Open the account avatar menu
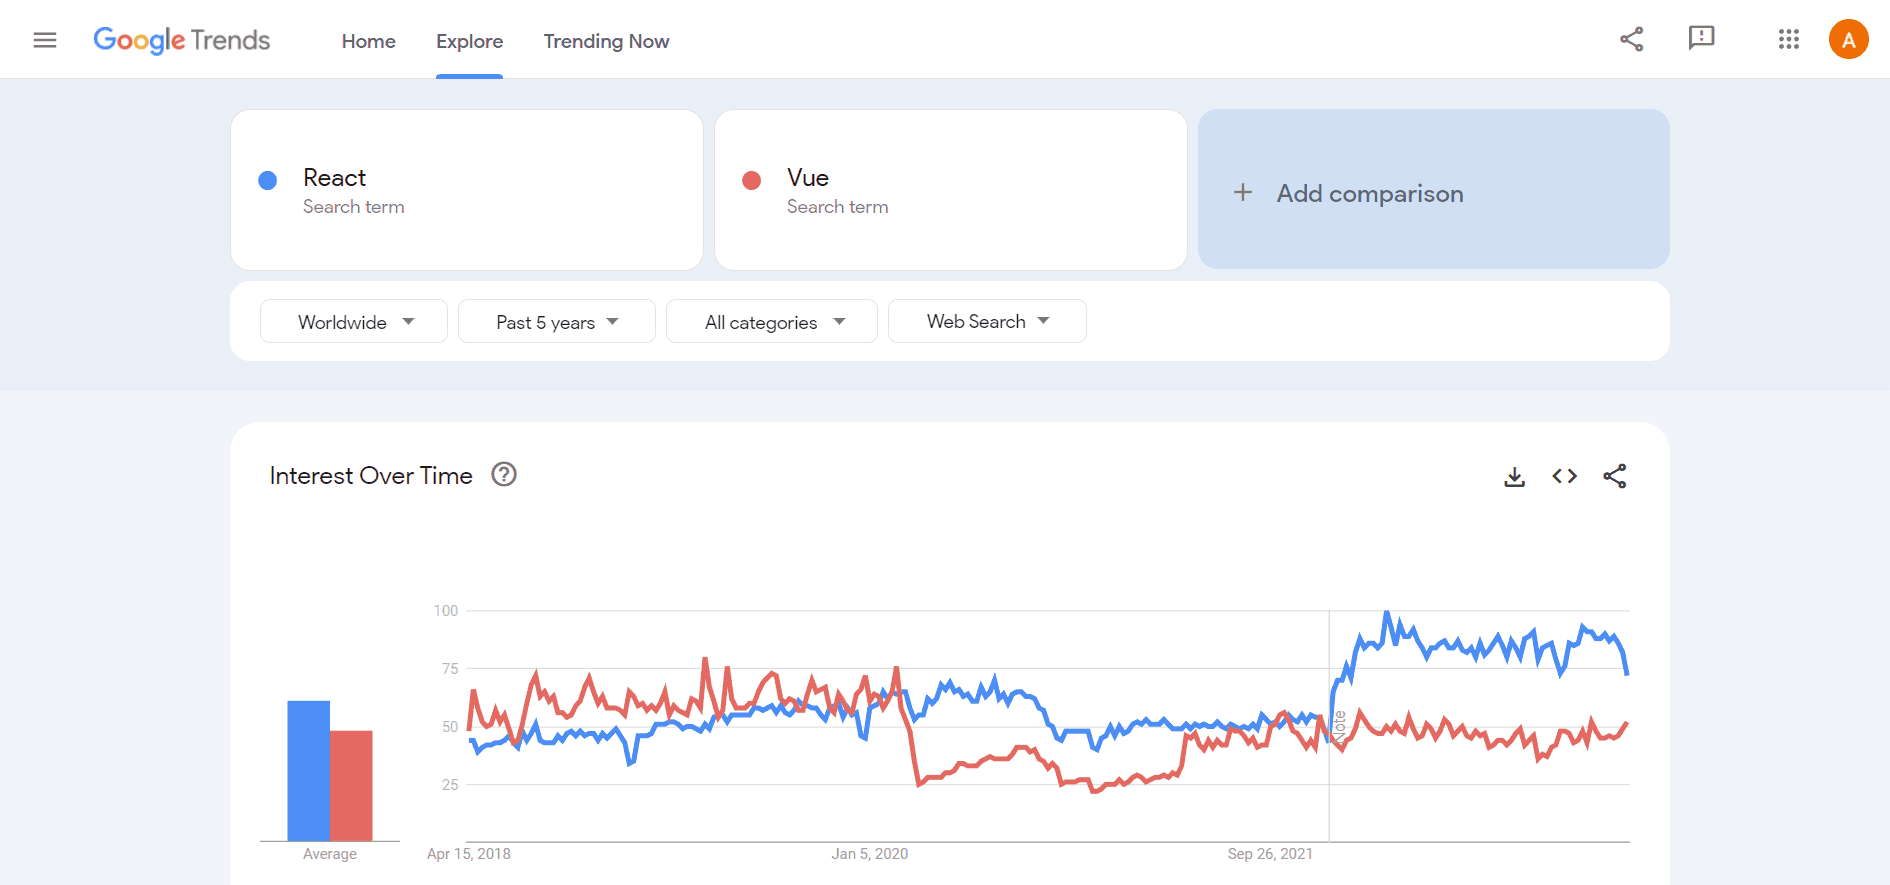This screenshot has height=885, width=1890. click(x=1848, y=38)
